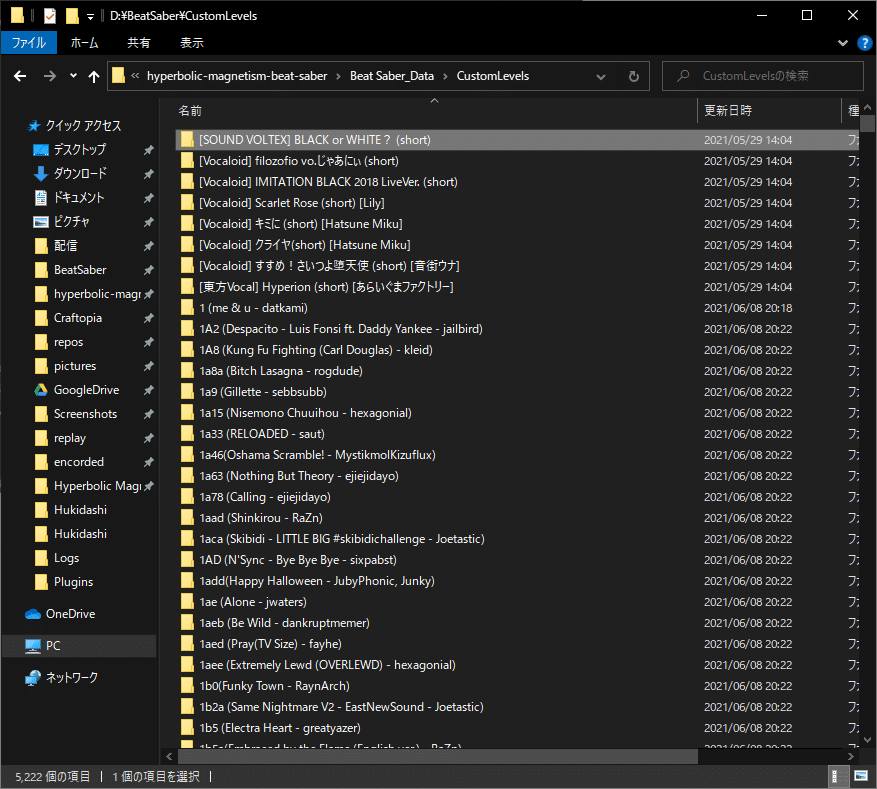Click the horizontal scrollbar thumb
The width and height of the screenshot is (877, 789).
437,757
